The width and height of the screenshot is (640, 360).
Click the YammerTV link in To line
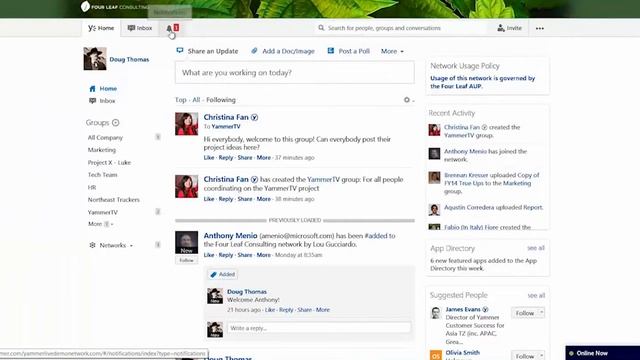(226, 127)
